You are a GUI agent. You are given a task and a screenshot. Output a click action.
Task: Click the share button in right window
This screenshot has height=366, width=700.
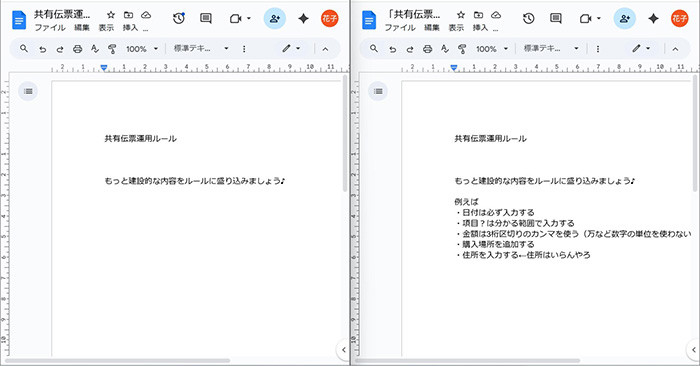tap(625, 19)
